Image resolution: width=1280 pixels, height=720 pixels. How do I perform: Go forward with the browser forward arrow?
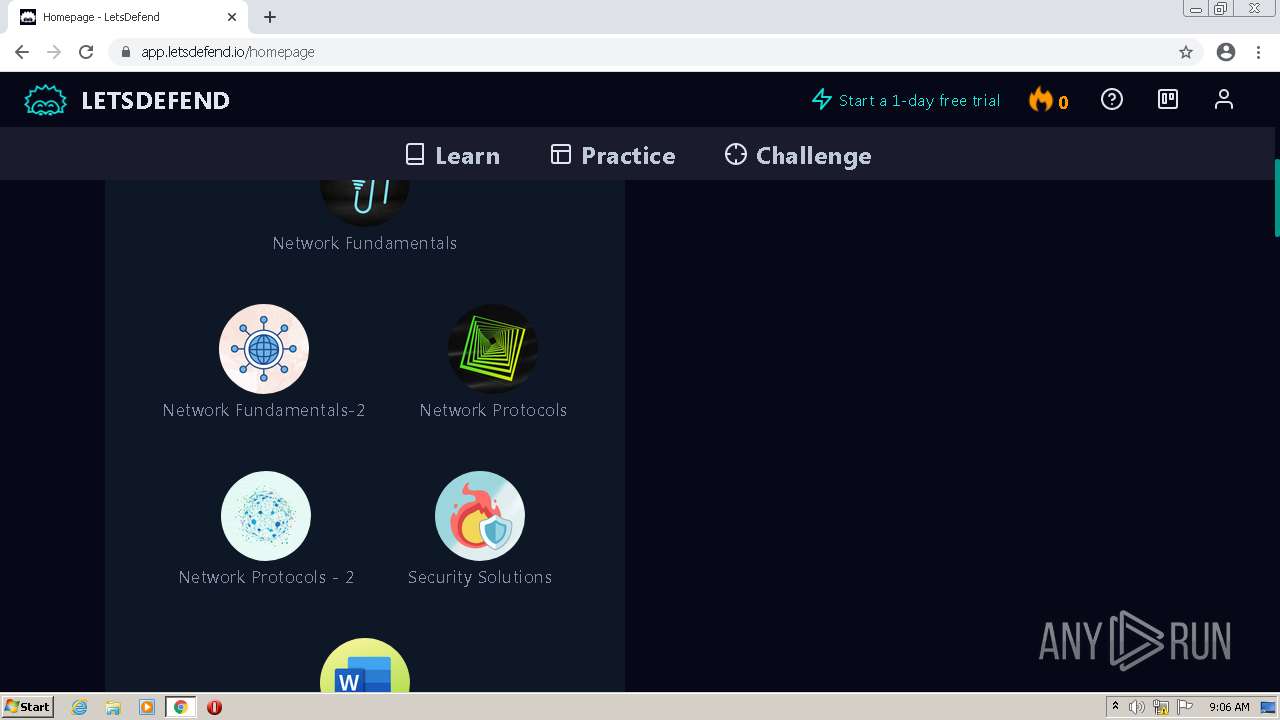coord(54,52)
